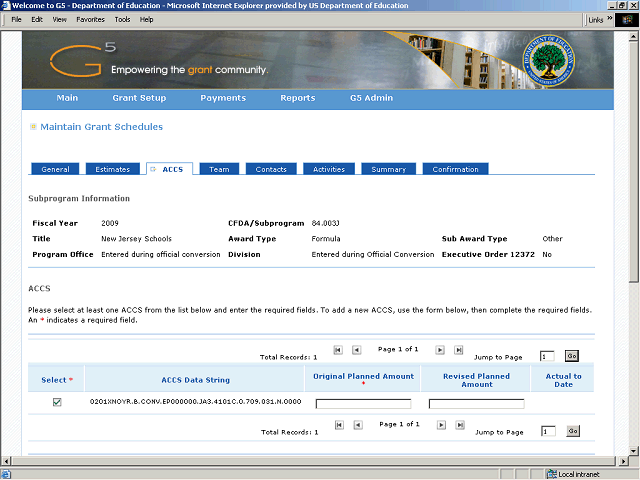The width and height of the screenshot is (640, 480).
Task: Open the Help menu
Action: (x=146, y=19)
